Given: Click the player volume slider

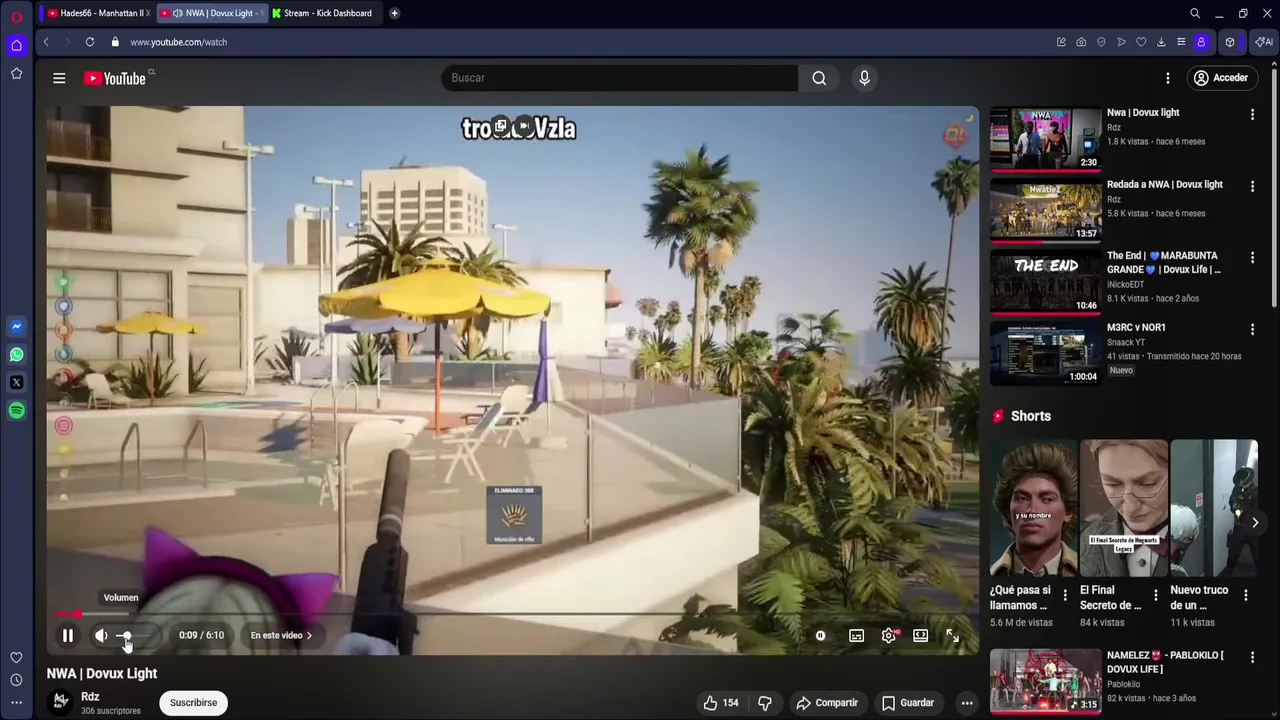Looking at the screenshot, I should click(x=138, y=636).
